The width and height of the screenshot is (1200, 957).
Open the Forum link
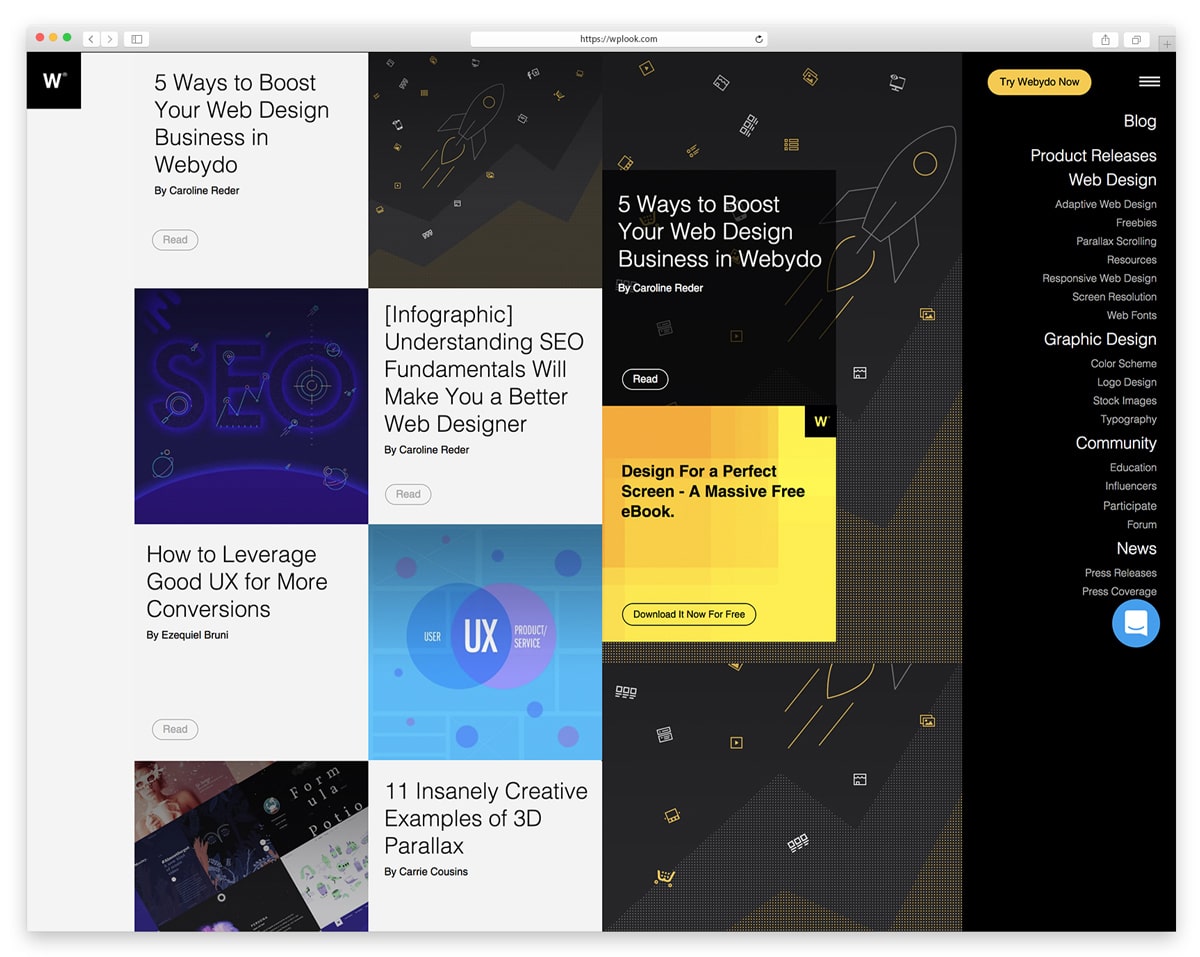tap(1141, 525)
